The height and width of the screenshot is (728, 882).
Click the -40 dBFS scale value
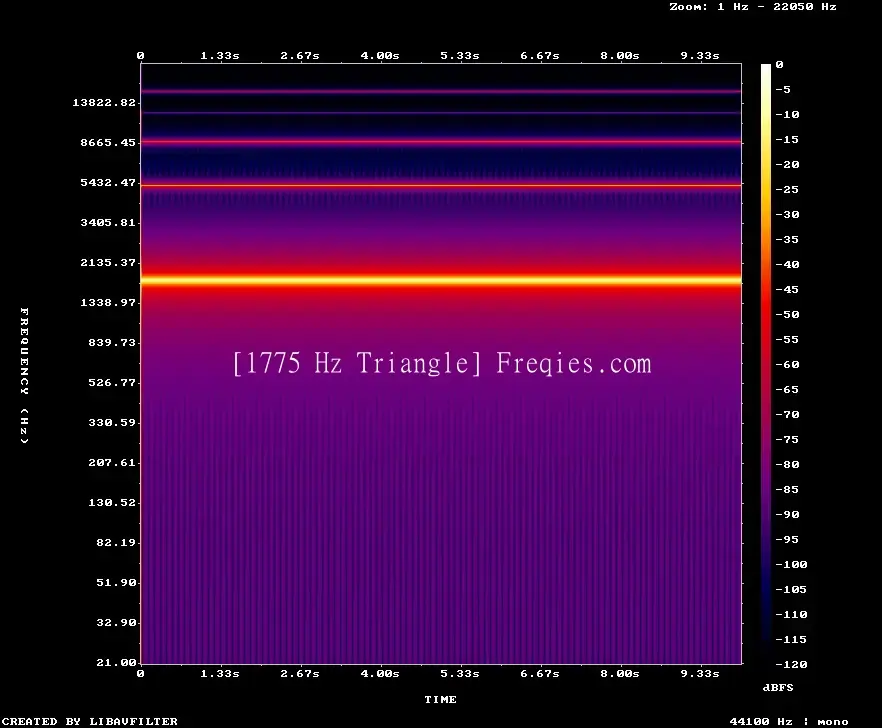(x=787, y=264)
